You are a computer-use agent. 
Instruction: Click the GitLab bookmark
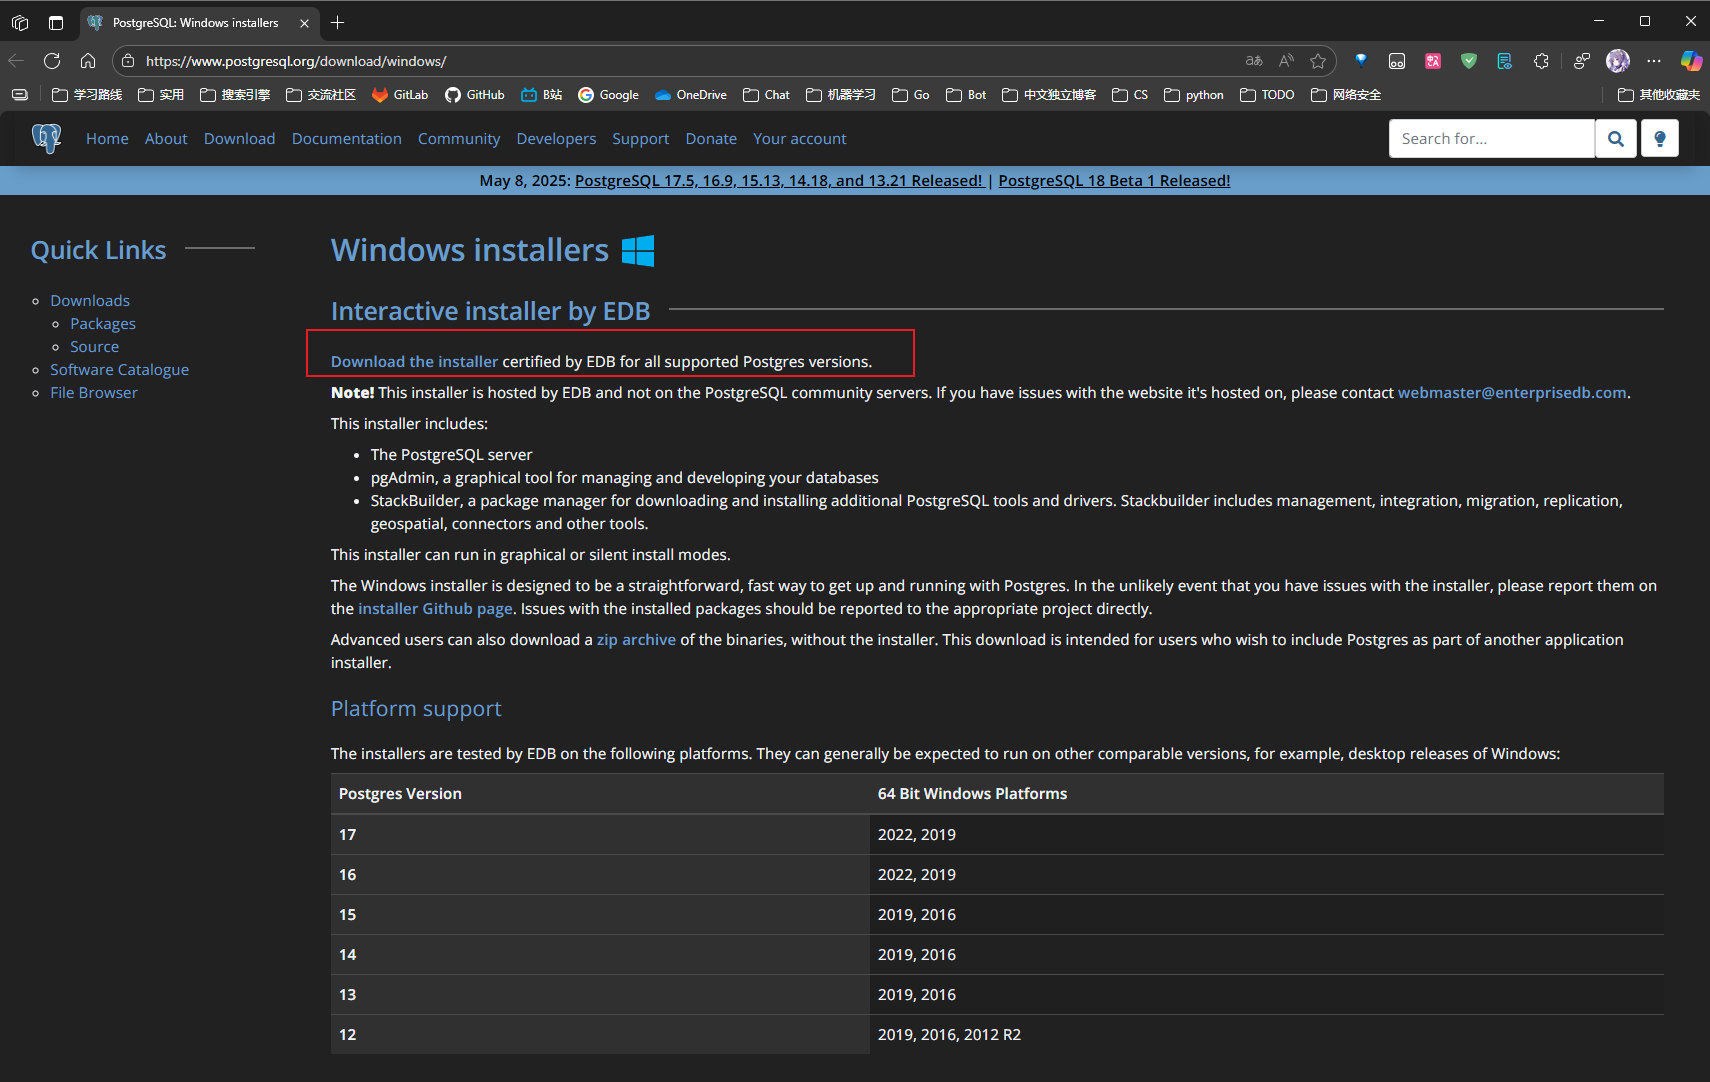pos(400,95)
